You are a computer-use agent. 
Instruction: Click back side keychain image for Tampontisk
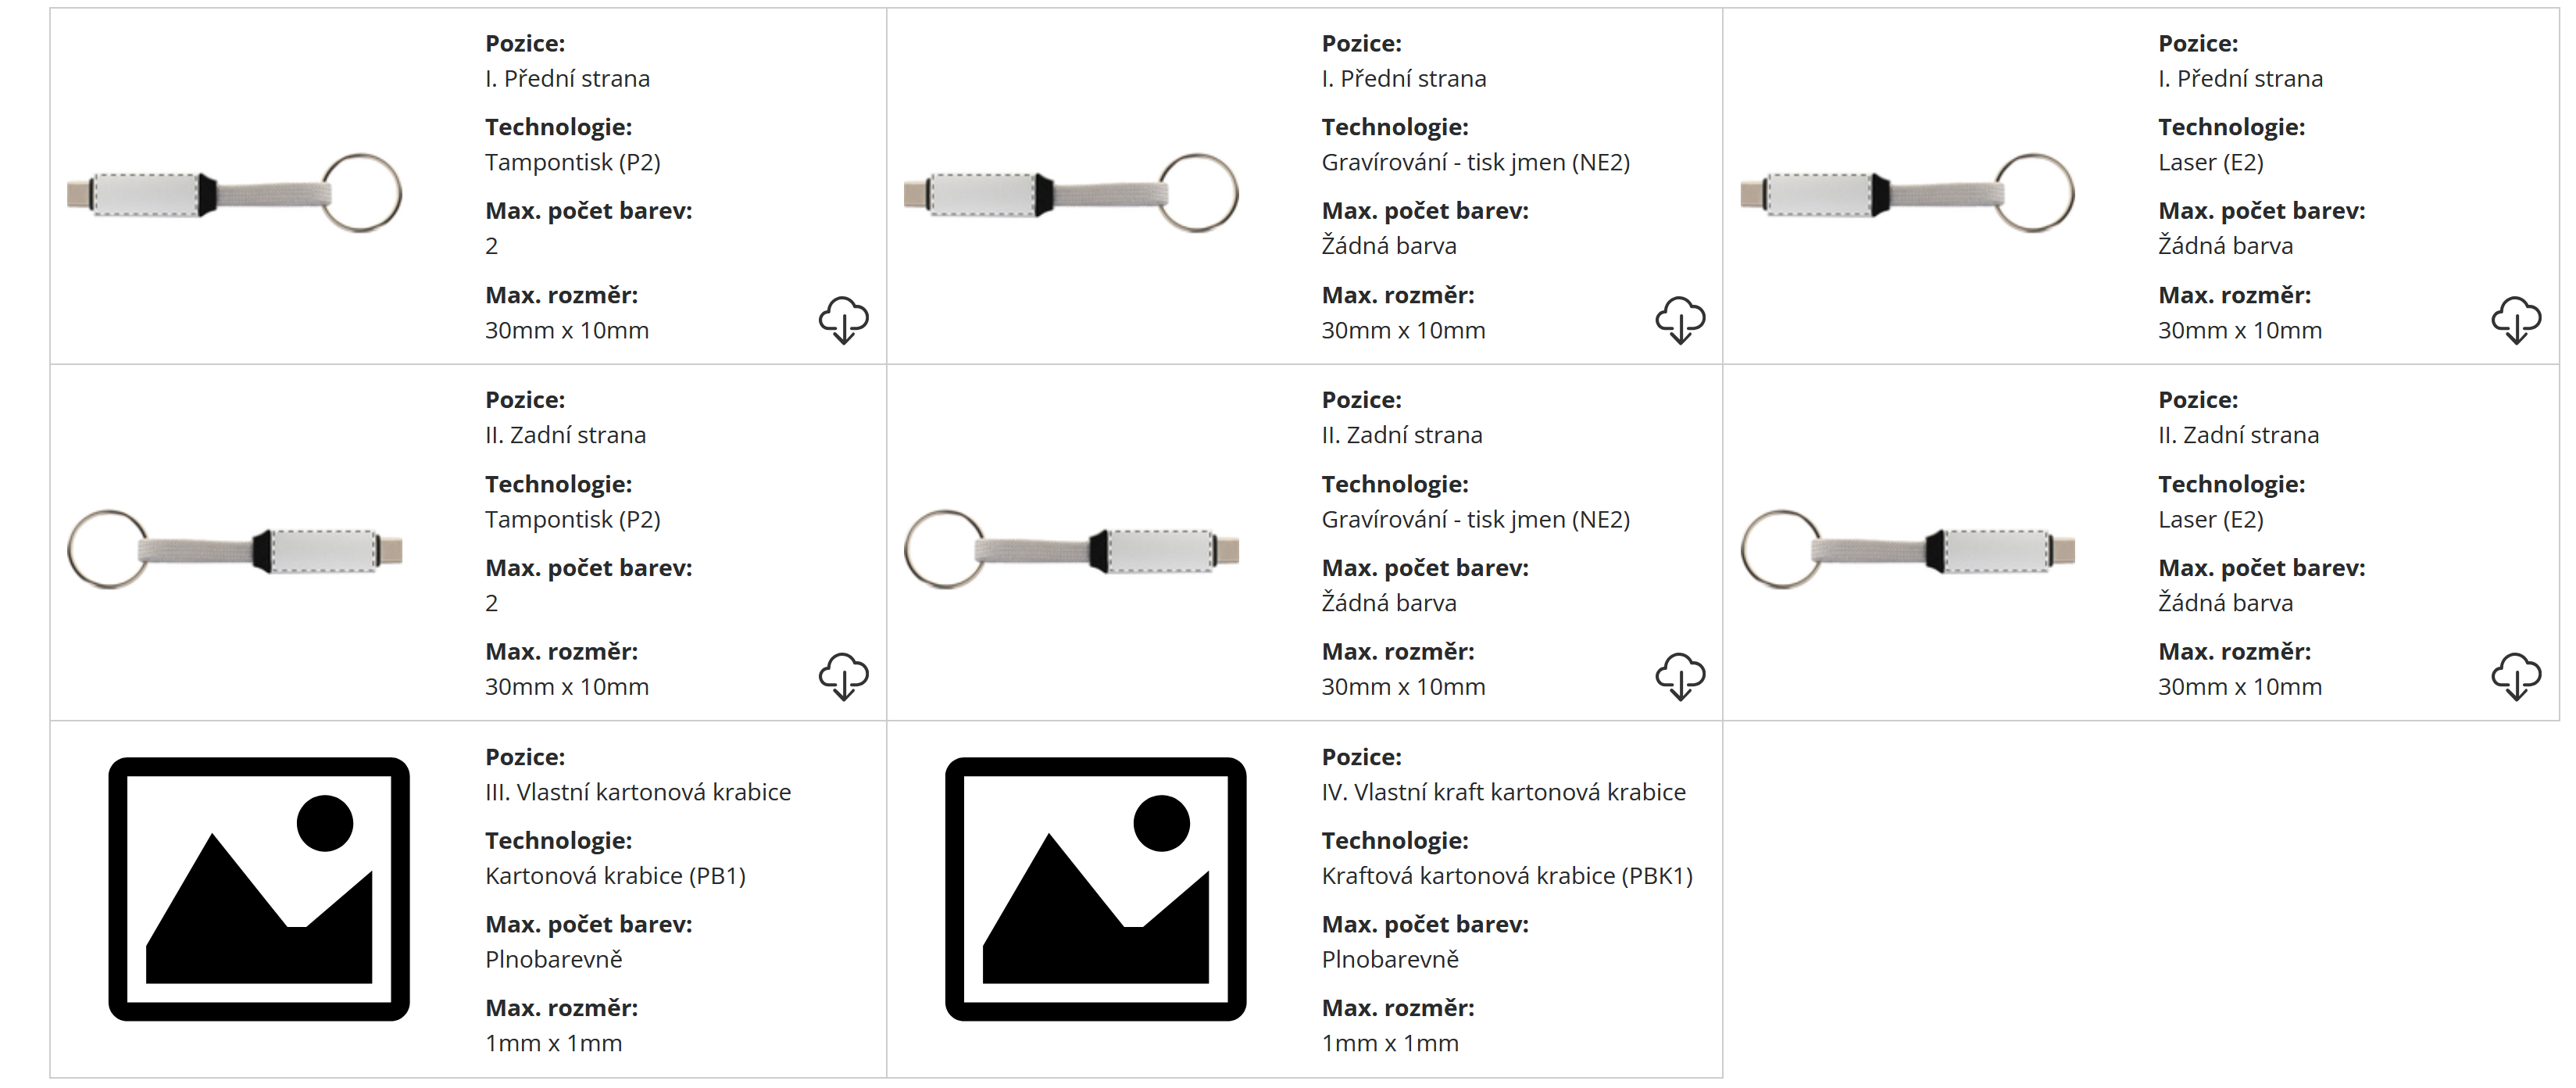234,549
